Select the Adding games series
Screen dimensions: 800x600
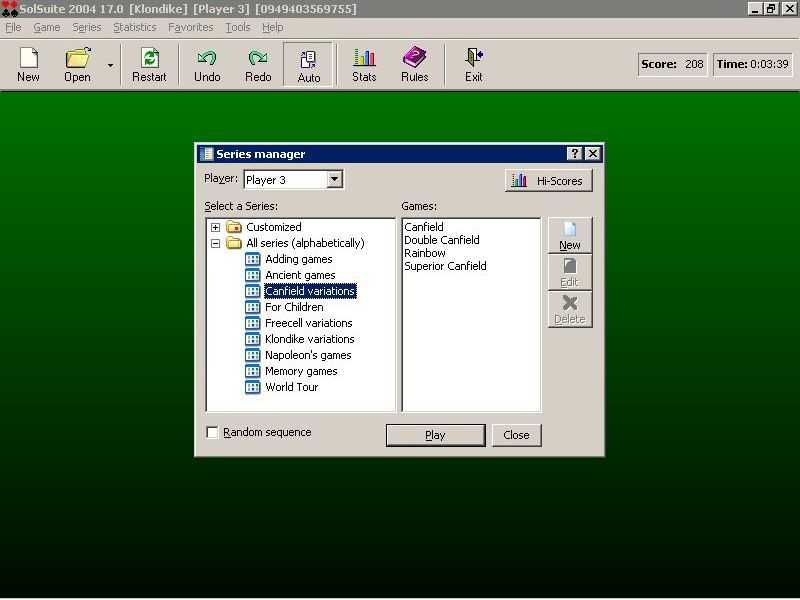coord(298,259)
